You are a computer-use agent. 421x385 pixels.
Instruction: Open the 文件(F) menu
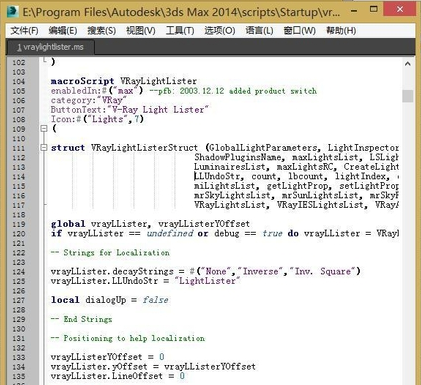[24, 31]
